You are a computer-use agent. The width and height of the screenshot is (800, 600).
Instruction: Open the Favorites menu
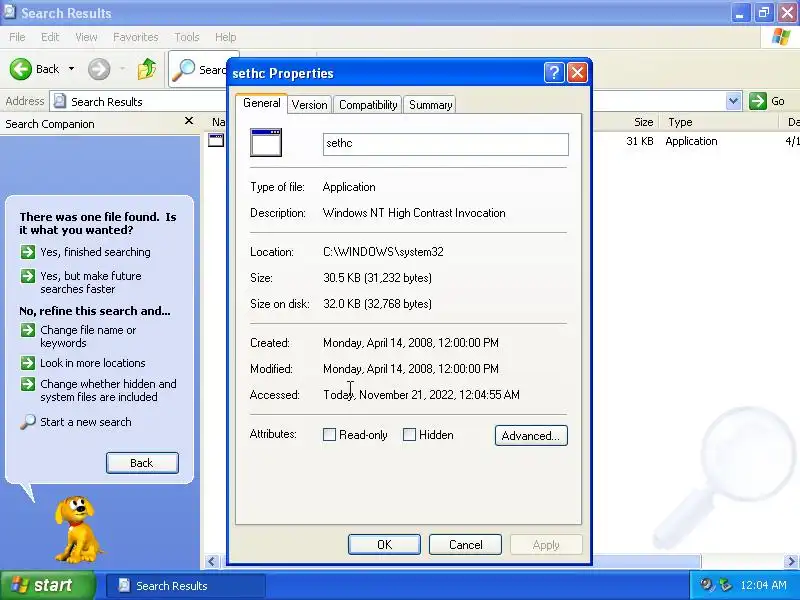136,37
